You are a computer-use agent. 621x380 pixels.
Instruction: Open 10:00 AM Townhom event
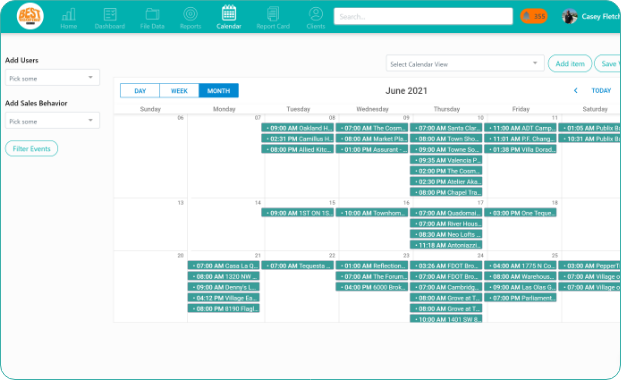click(x=372, y=213)
